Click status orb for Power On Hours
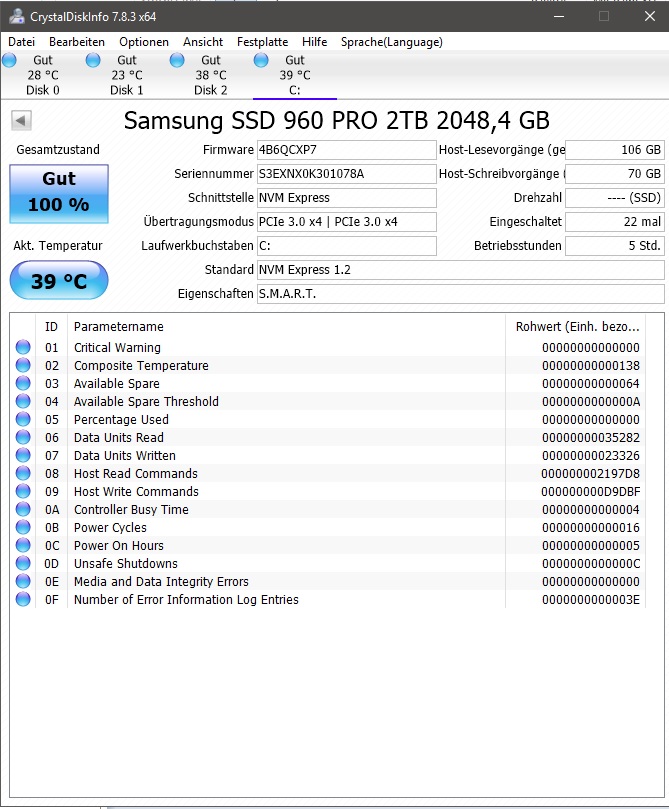 pyautogui.click(x=23, y=545)
